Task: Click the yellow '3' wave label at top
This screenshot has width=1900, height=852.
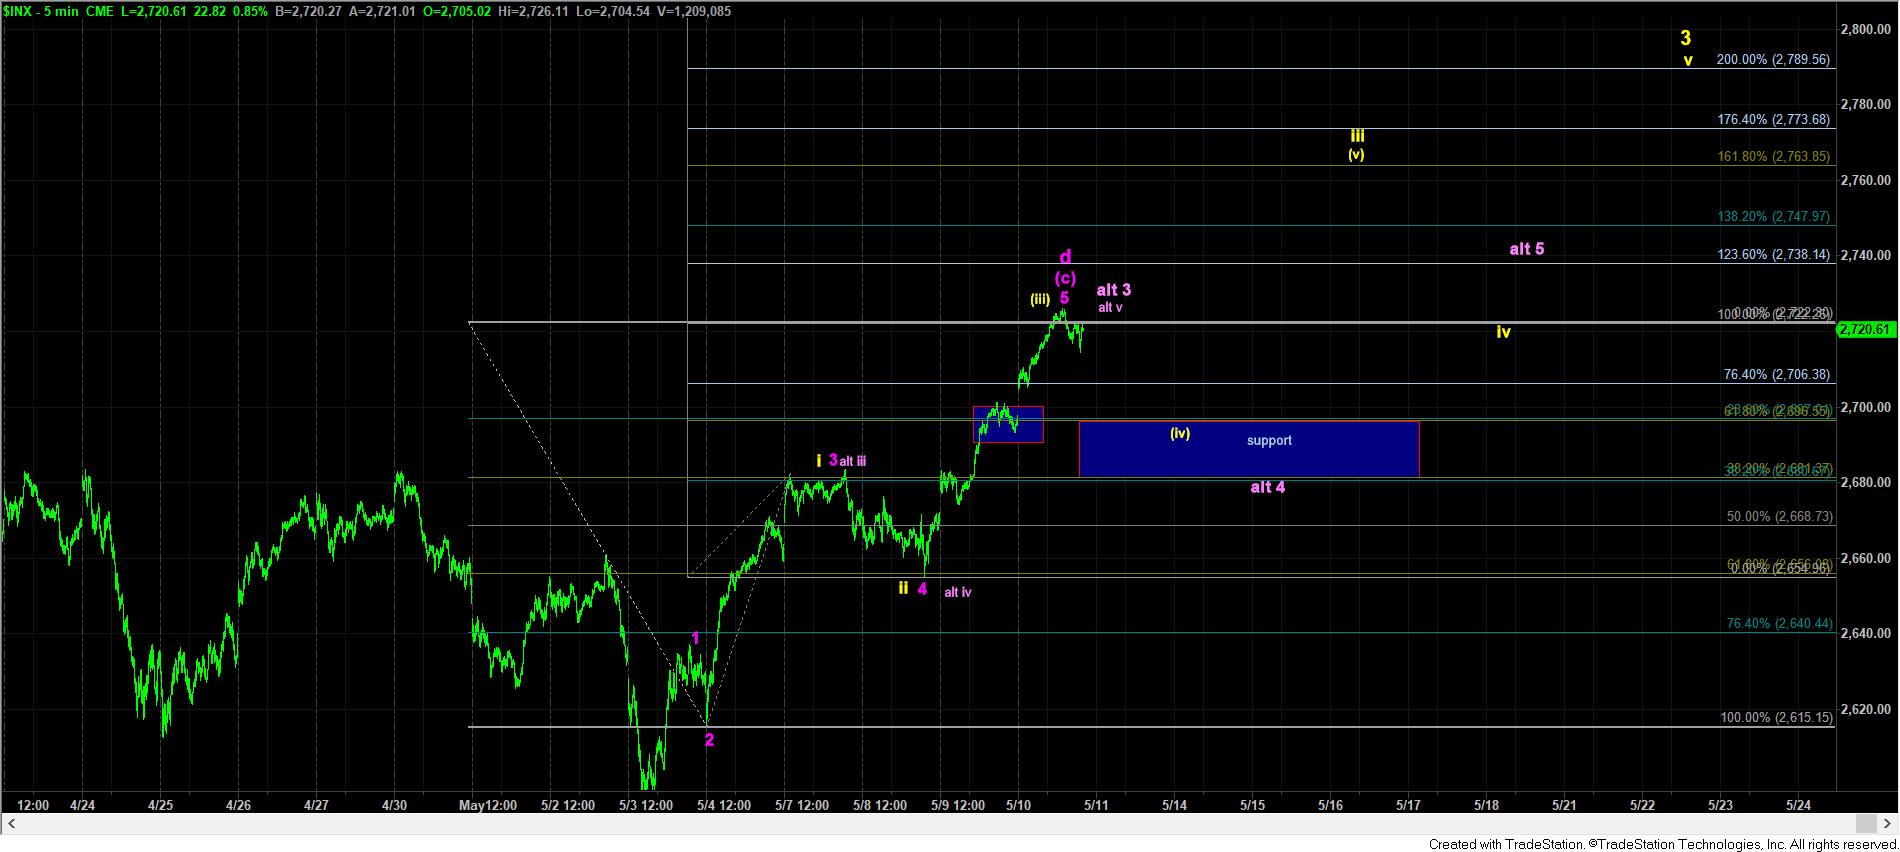Action: 1685,38
